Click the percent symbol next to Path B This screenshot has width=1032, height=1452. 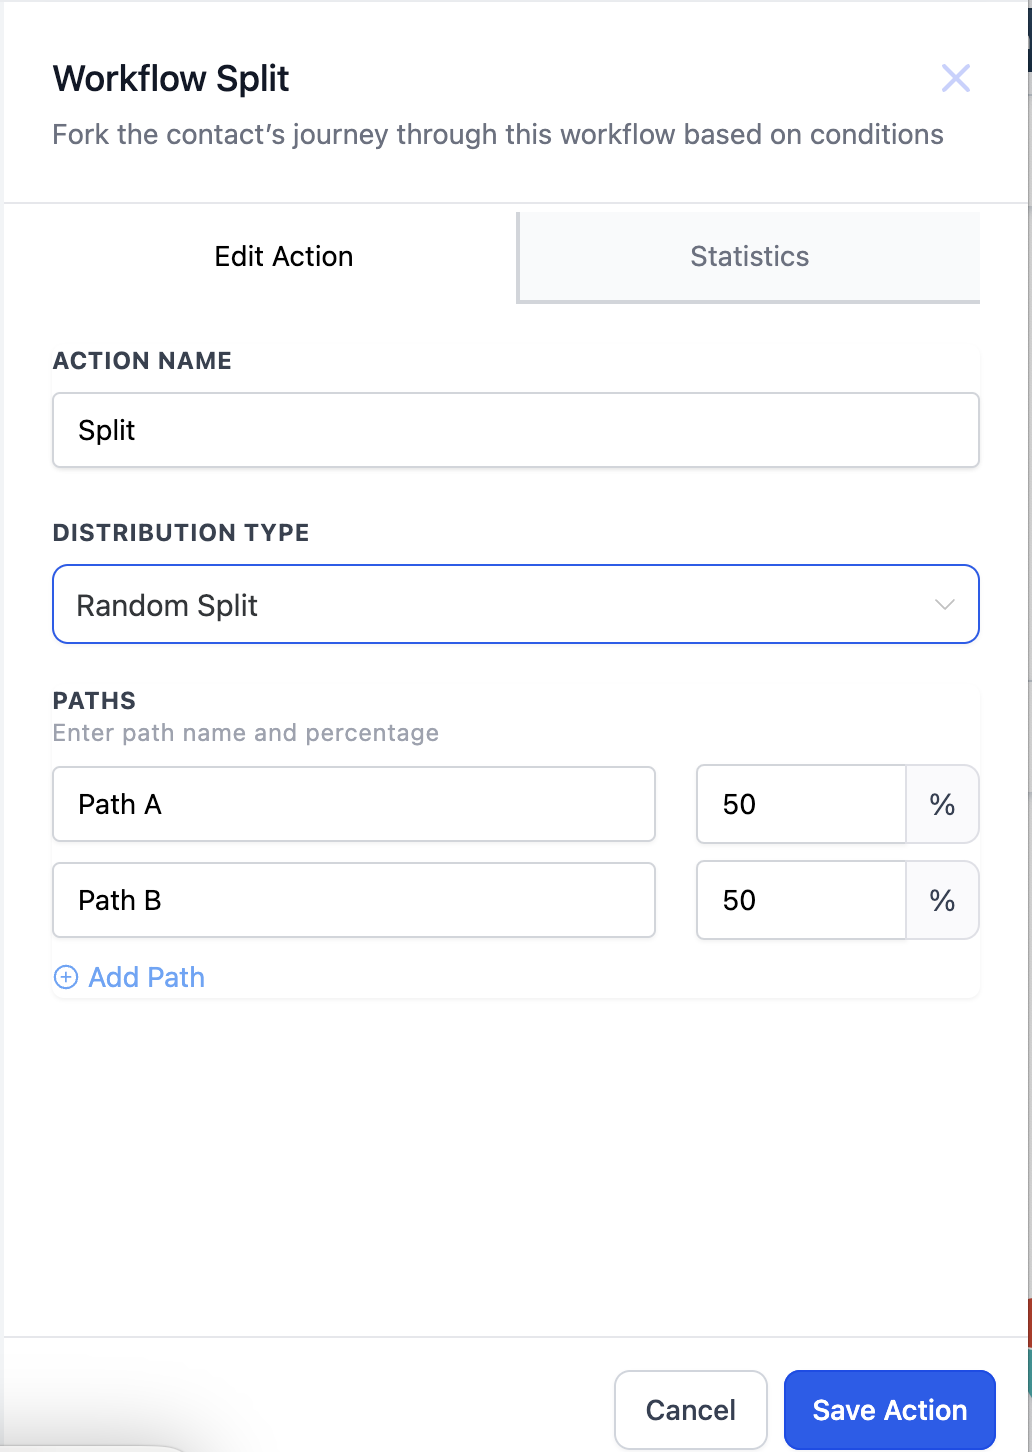942,900
